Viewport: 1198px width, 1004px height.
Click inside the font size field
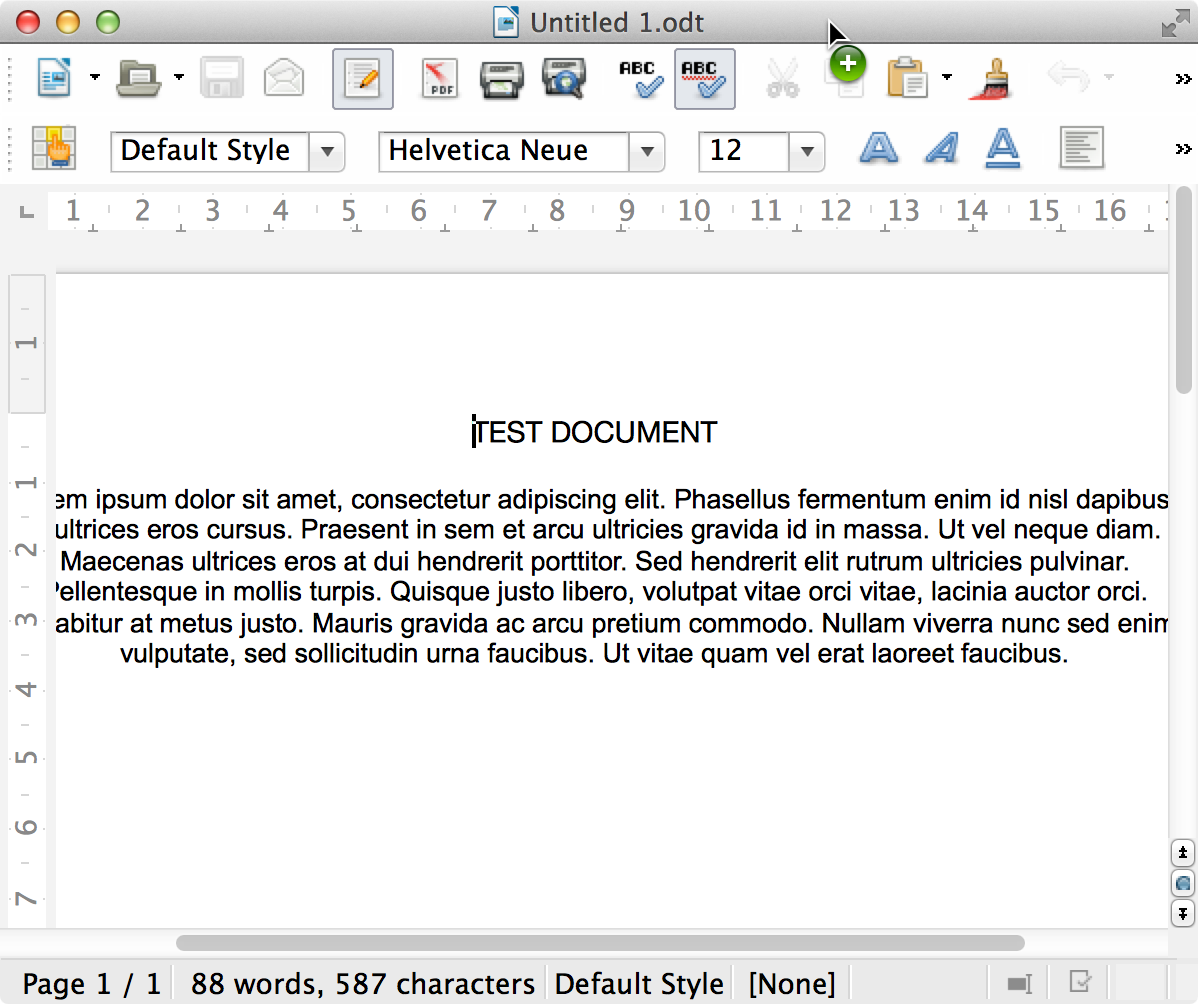click(x=743, y=152)
